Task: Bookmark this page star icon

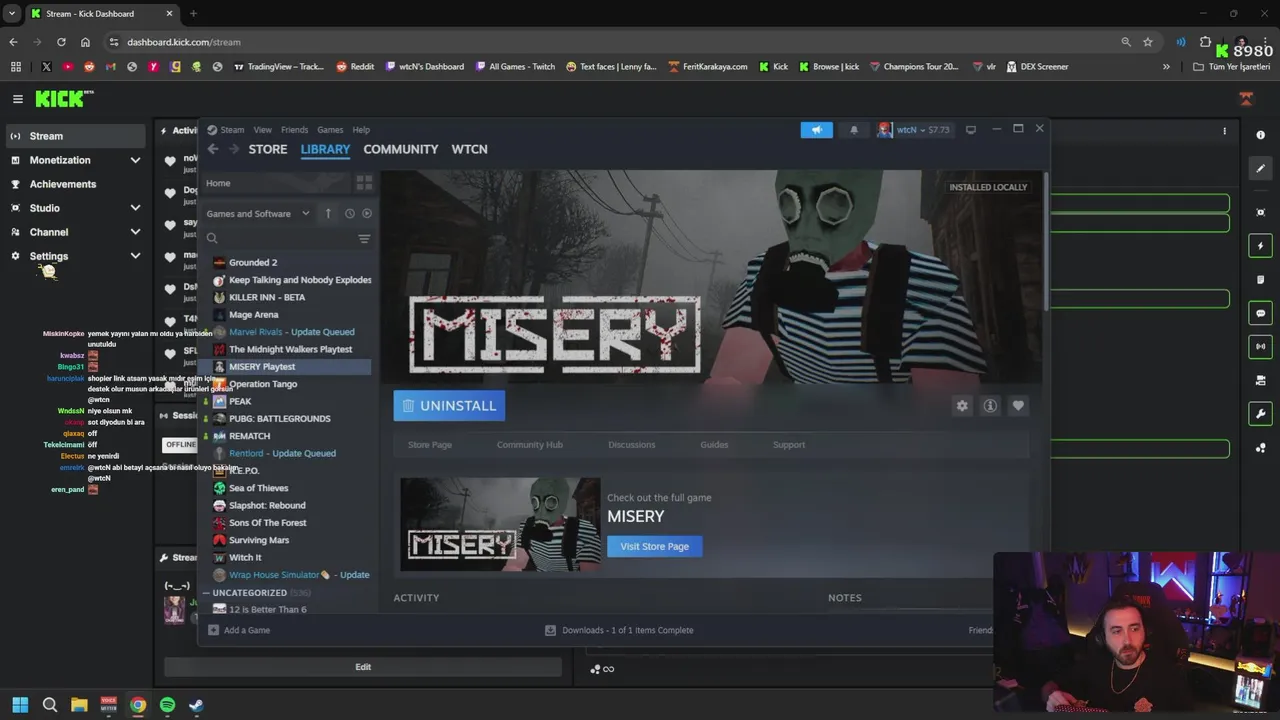Action: coord(1148,42)
